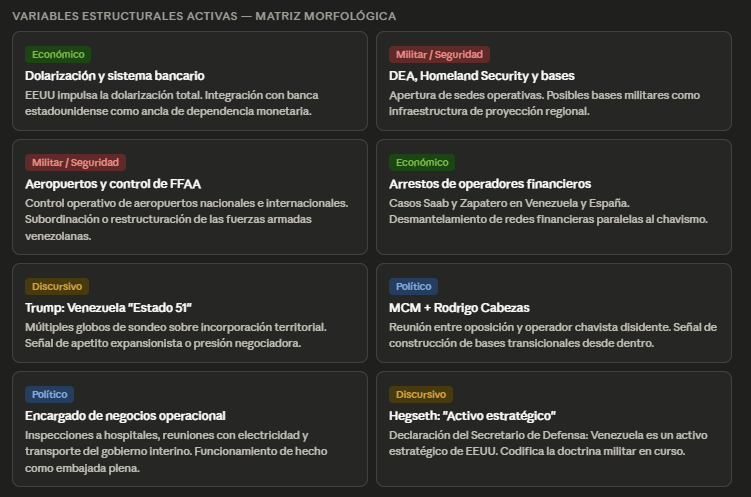
Task: Open the 'MCM + Rodrigo Cabezas' title
Action: tap(459, 308)
